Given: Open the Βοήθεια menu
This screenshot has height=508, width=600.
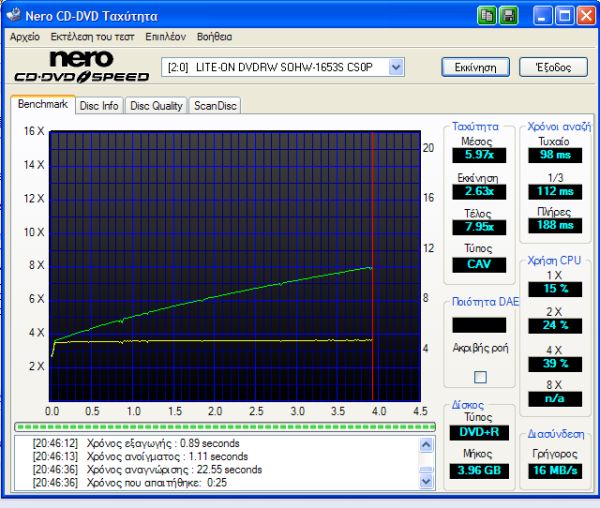Looking at the screenshot, I should [214, 37].
